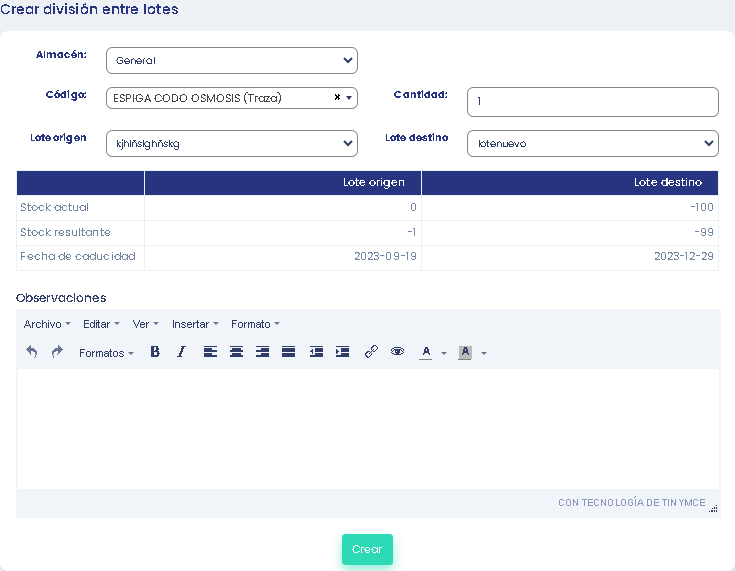
Task: Toggle bold formatting
Action: pyautogui.click(x=155, y=352)
